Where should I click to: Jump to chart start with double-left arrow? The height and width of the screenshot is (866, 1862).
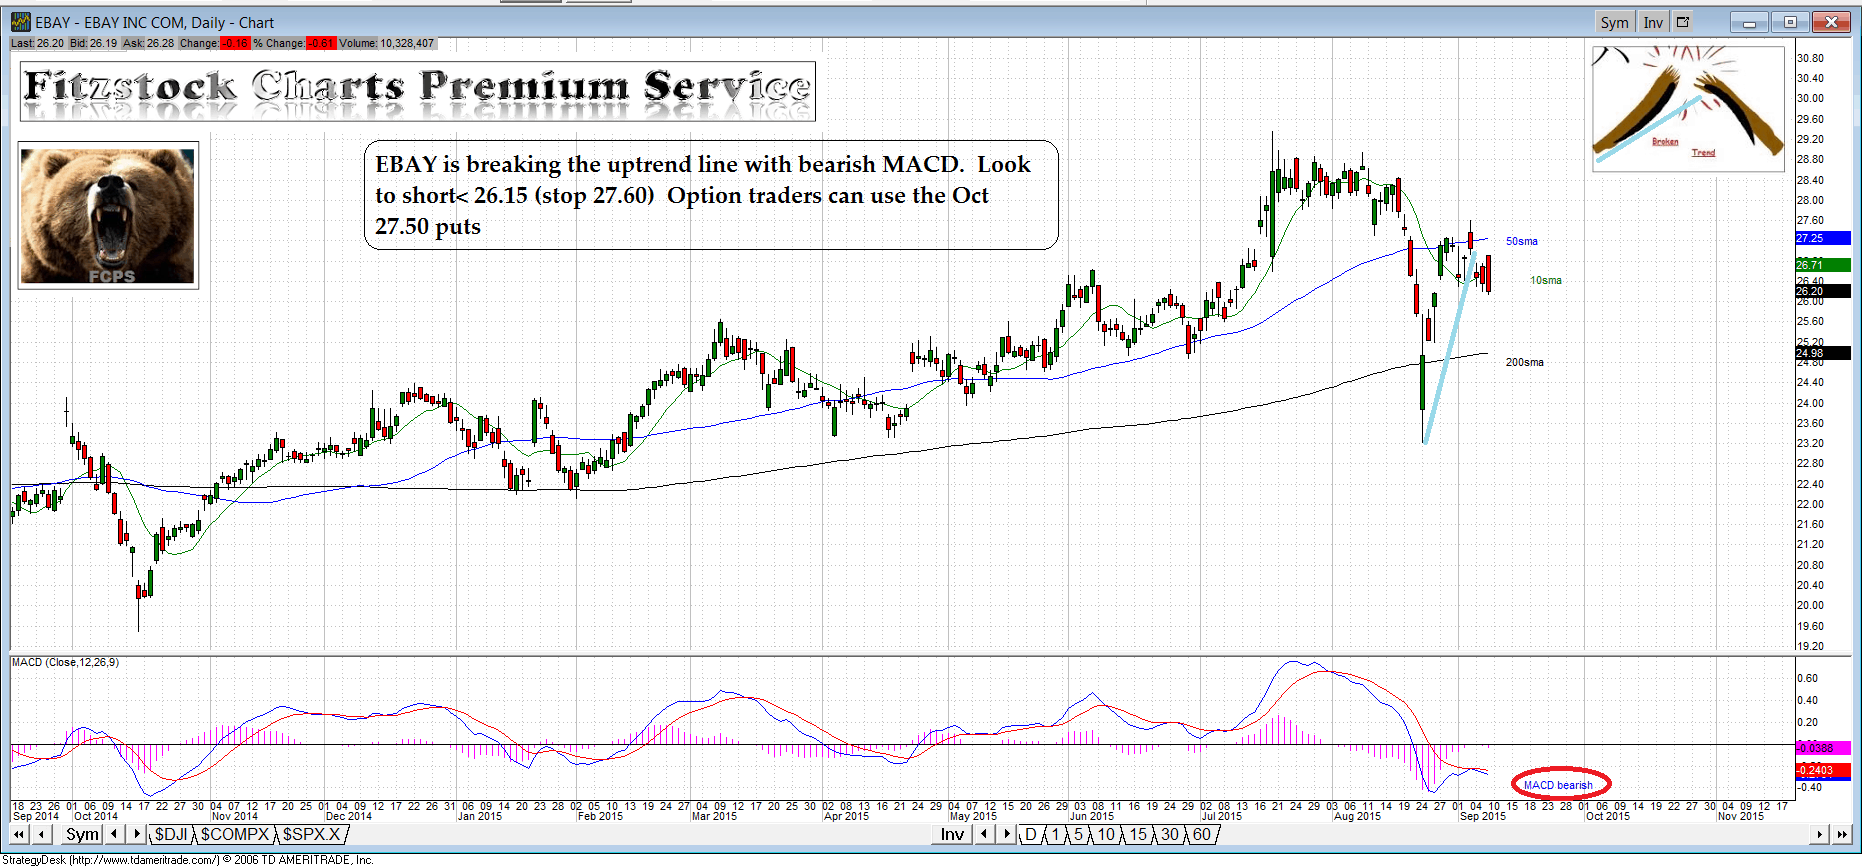(x=19, y=834)
